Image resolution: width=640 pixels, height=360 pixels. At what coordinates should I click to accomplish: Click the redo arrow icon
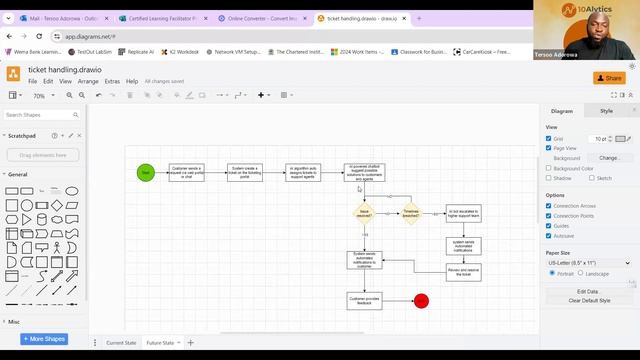point(112,95)
